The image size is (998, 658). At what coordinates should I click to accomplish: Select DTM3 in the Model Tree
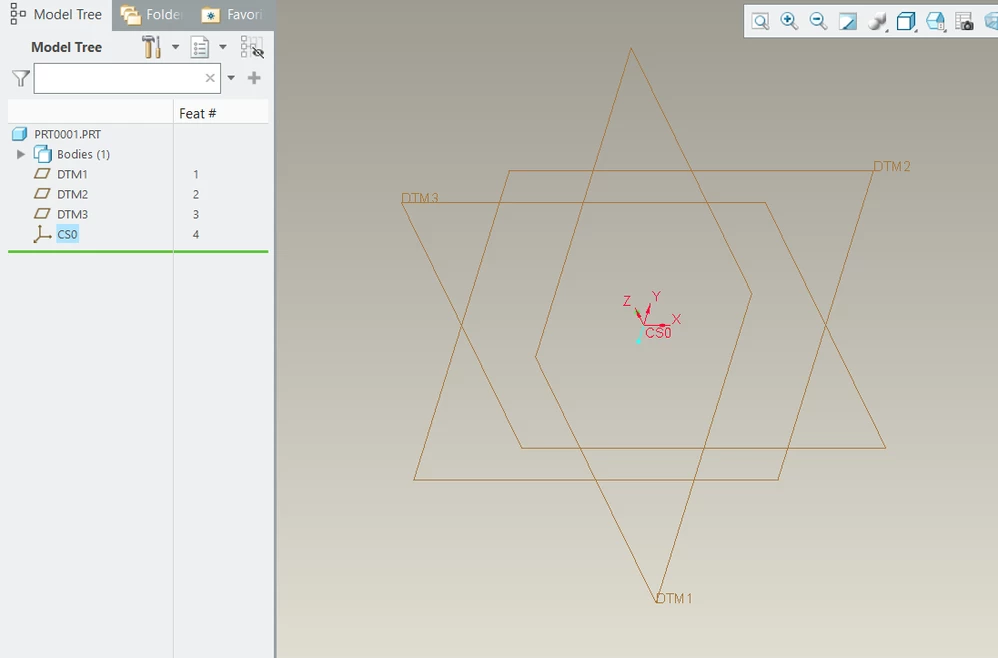72,214
